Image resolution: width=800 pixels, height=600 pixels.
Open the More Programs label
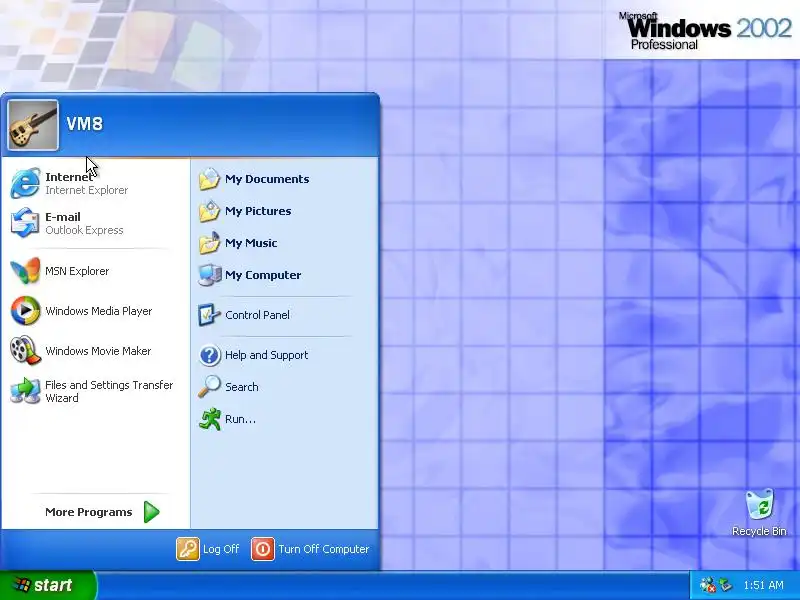tap(89, 512)
